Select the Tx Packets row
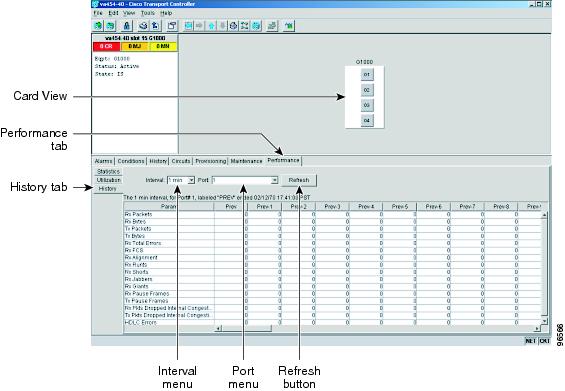This screenshot has width=565, height=391. pyautogui.click(x=332, y=229)
